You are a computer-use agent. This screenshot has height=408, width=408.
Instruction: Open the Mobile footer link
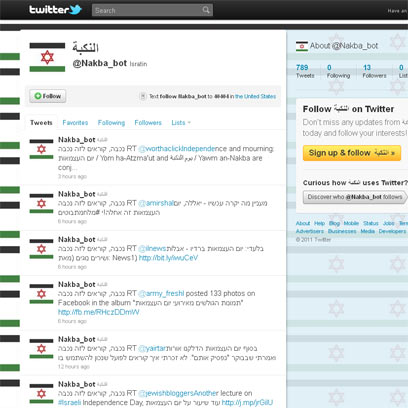coord(351,223)
